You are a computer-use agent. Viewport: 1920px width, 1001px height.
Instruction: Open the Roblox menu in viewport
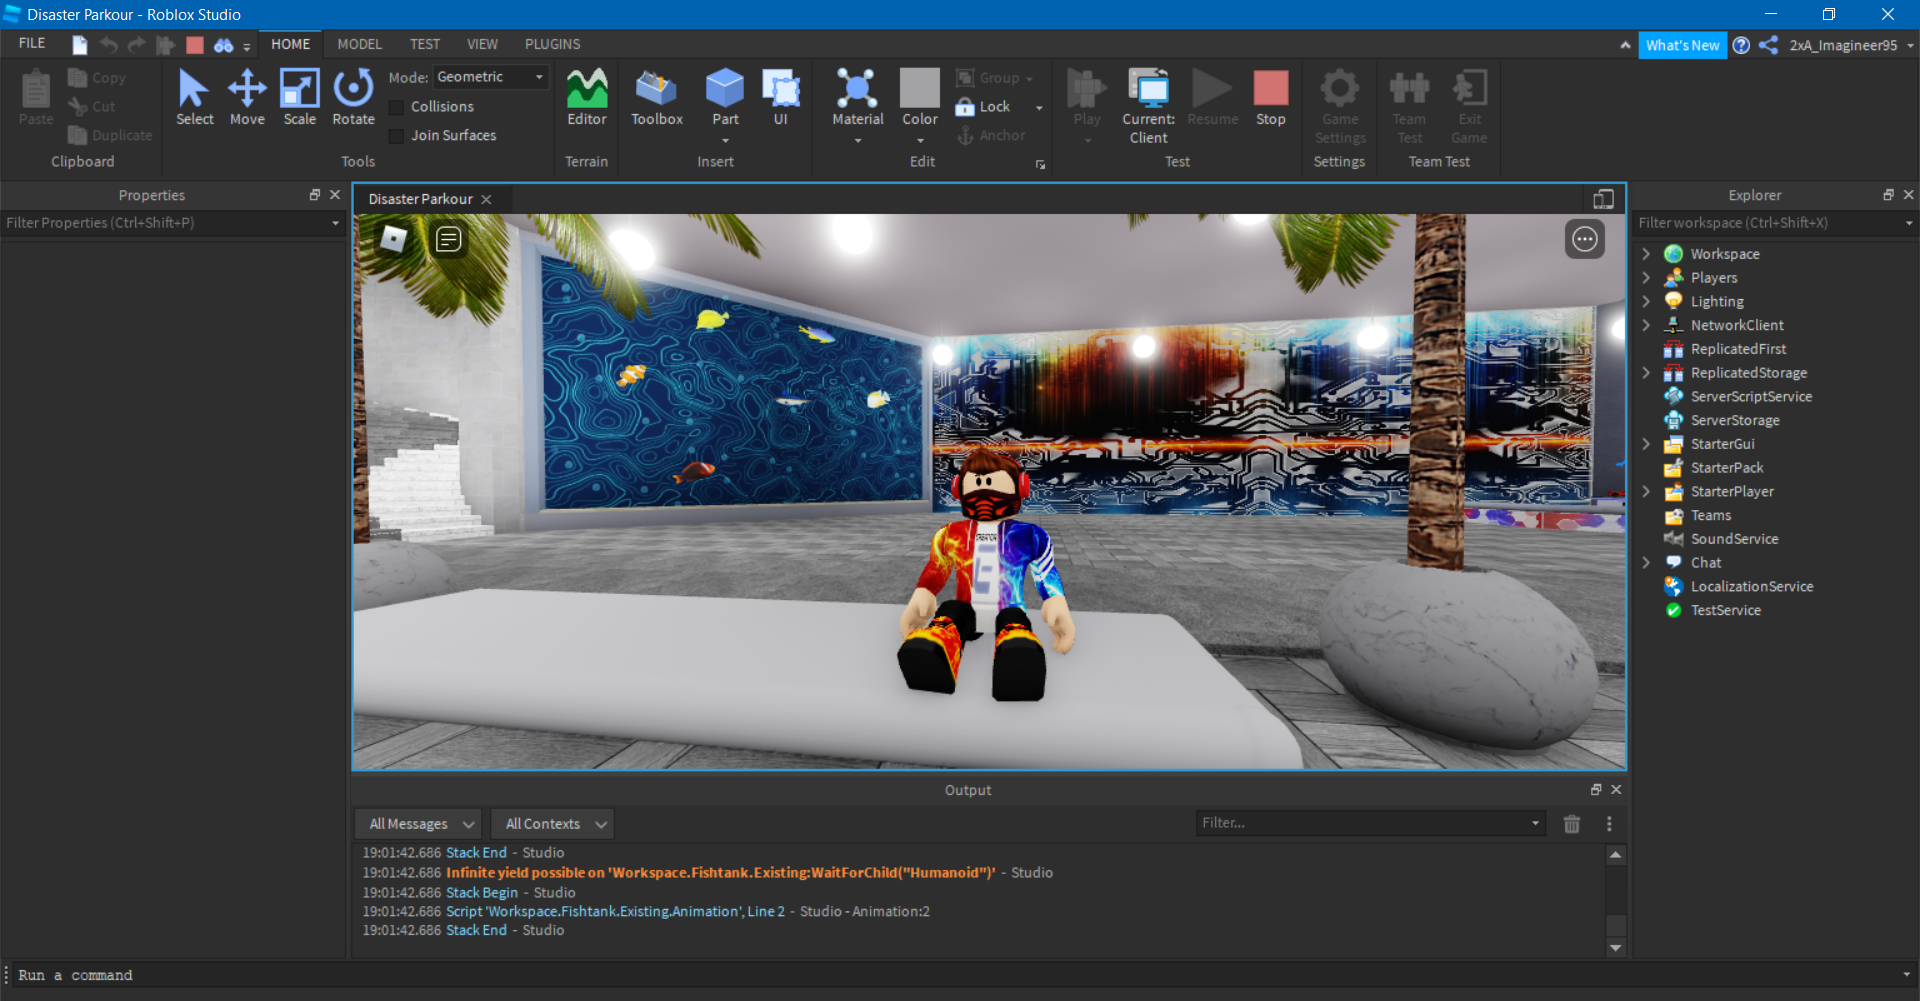(x=394, y=239)
